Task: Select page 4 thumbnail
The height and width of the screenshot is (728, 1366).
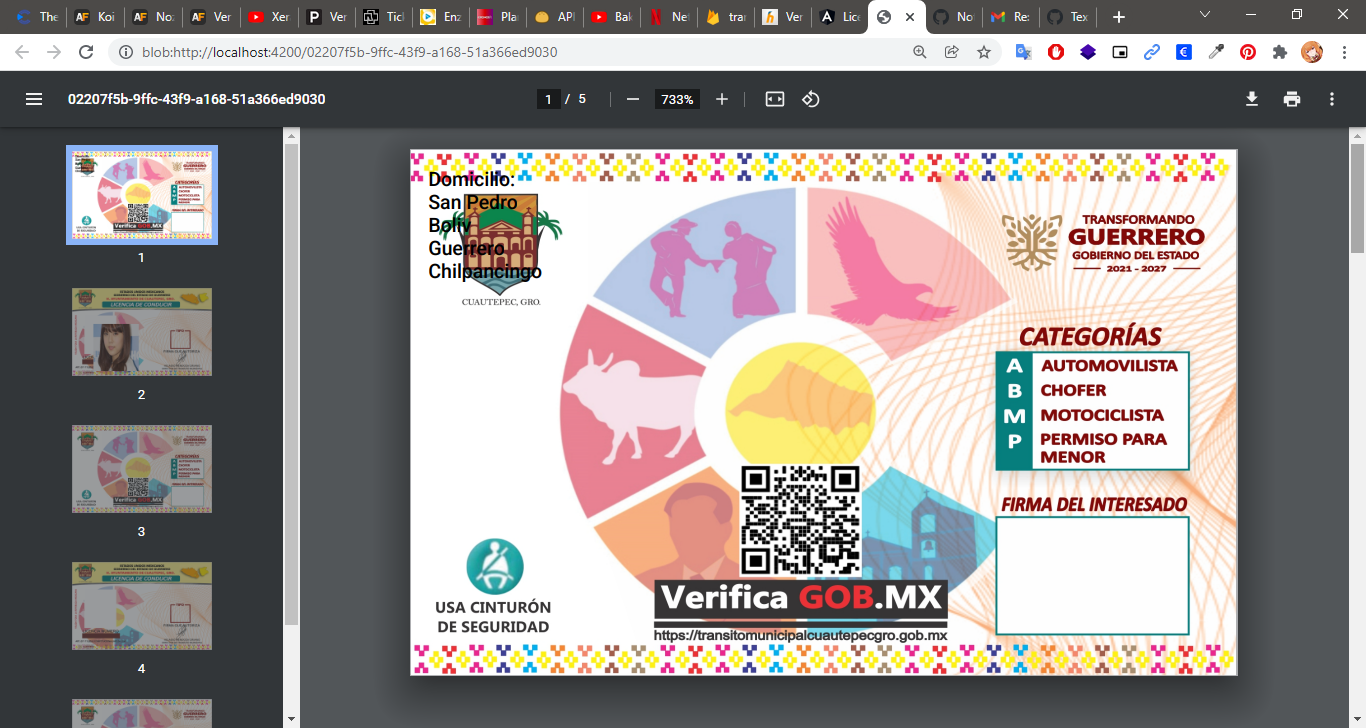Action: tap(142, 606)
